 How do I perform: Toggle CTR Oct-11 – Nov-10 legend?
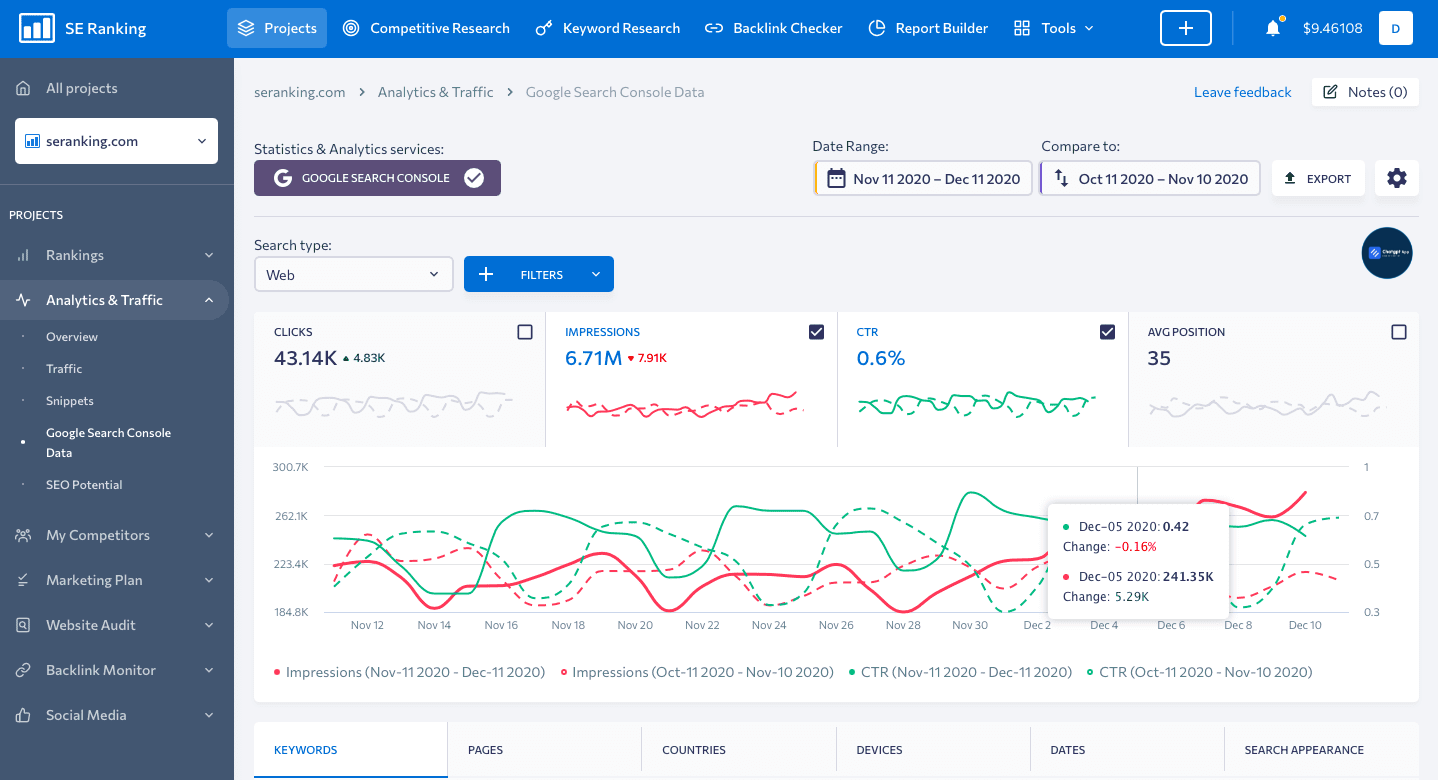coord(1199,672)
